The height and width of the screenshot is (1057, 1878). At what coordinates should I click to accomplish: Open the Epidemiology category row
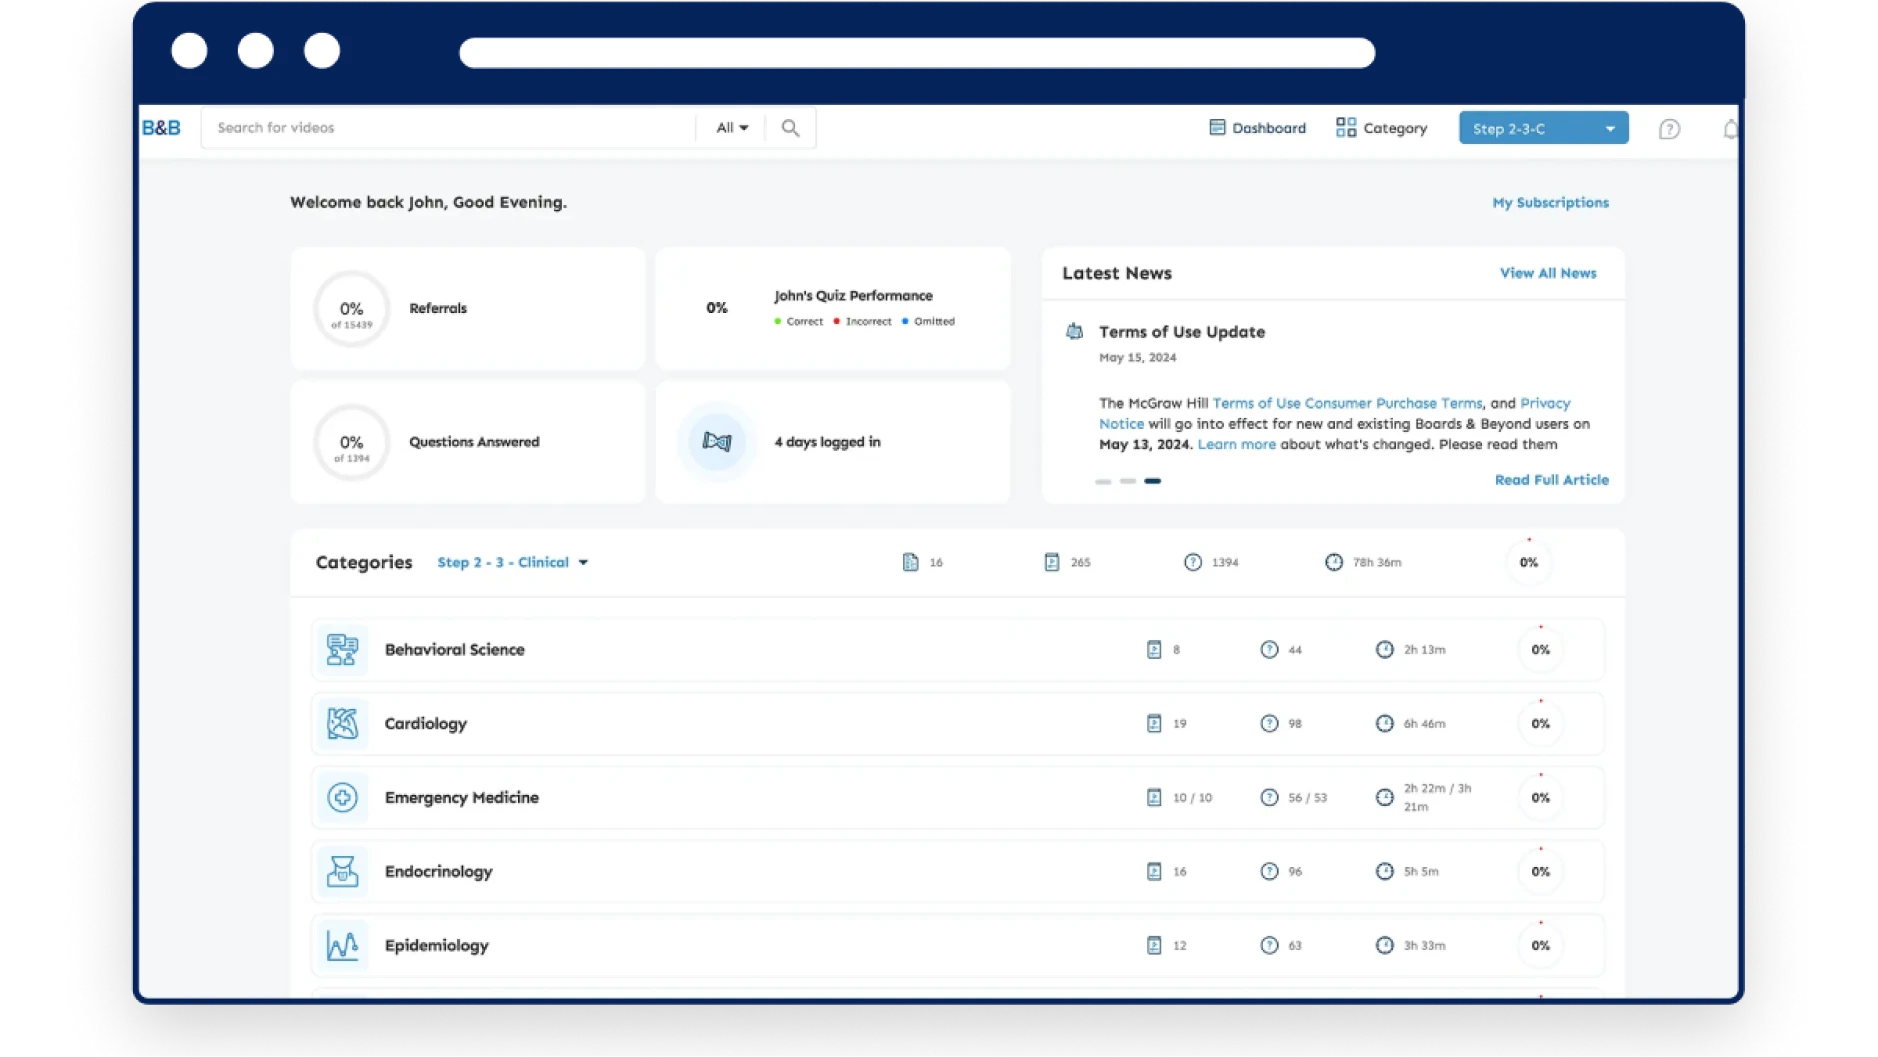click(958, 946)
